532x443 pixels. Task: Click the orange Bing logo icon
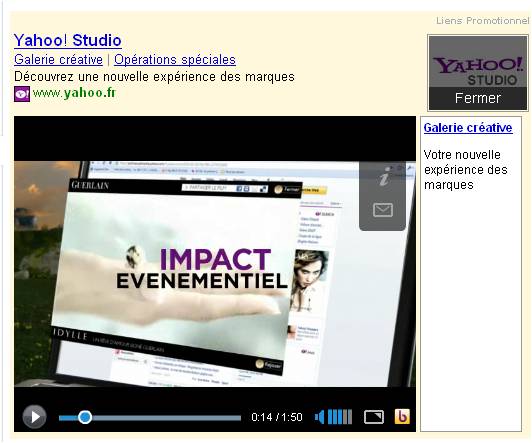pos(402,417)
